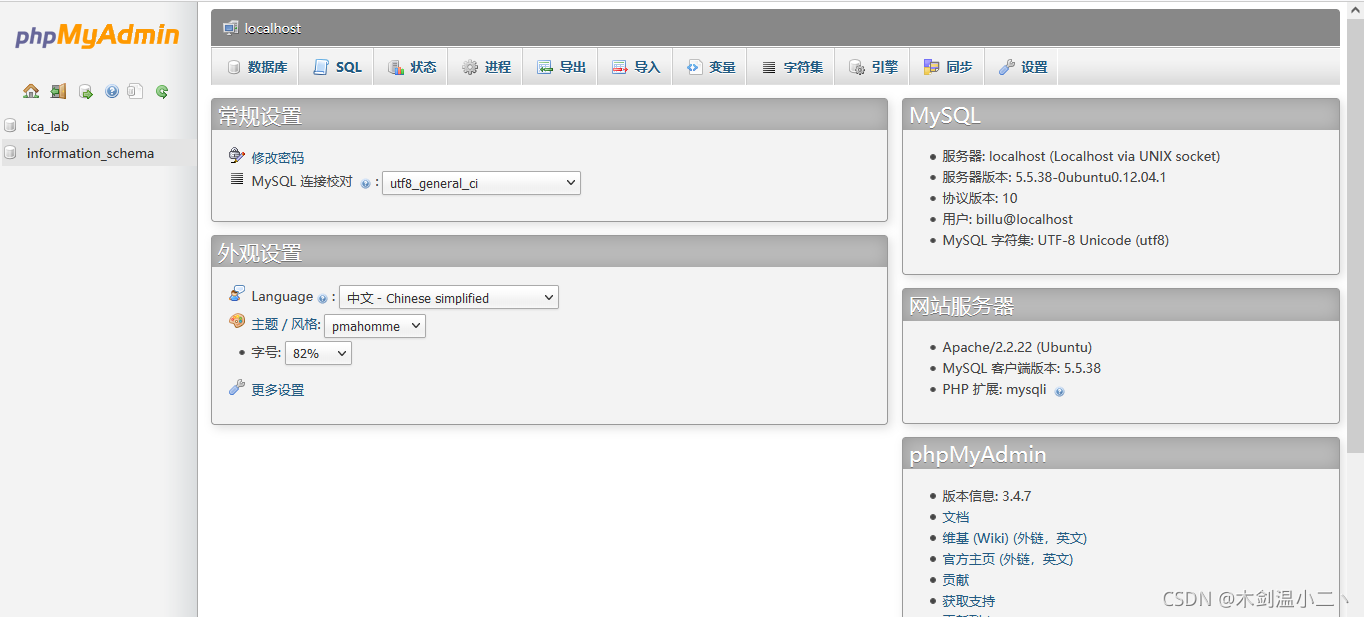Log out using the door icon
This screenshot has height=617, width=1364.
click(58, 91)
